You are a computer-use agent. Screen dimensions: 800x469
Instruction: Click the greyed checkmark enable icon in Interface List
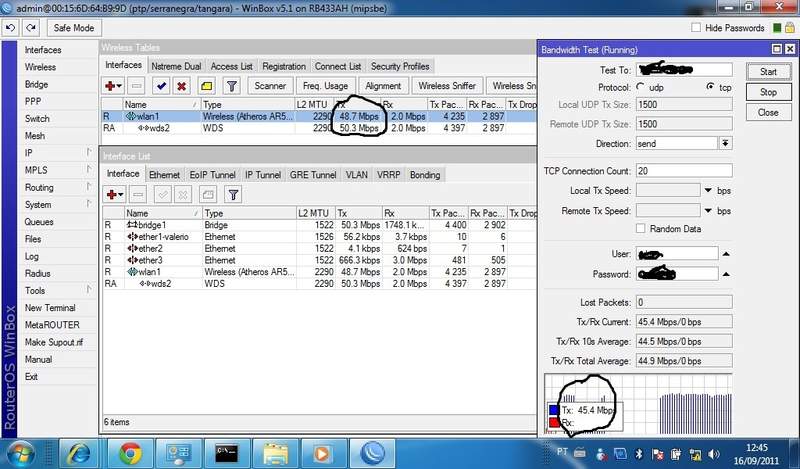(163, 194)
